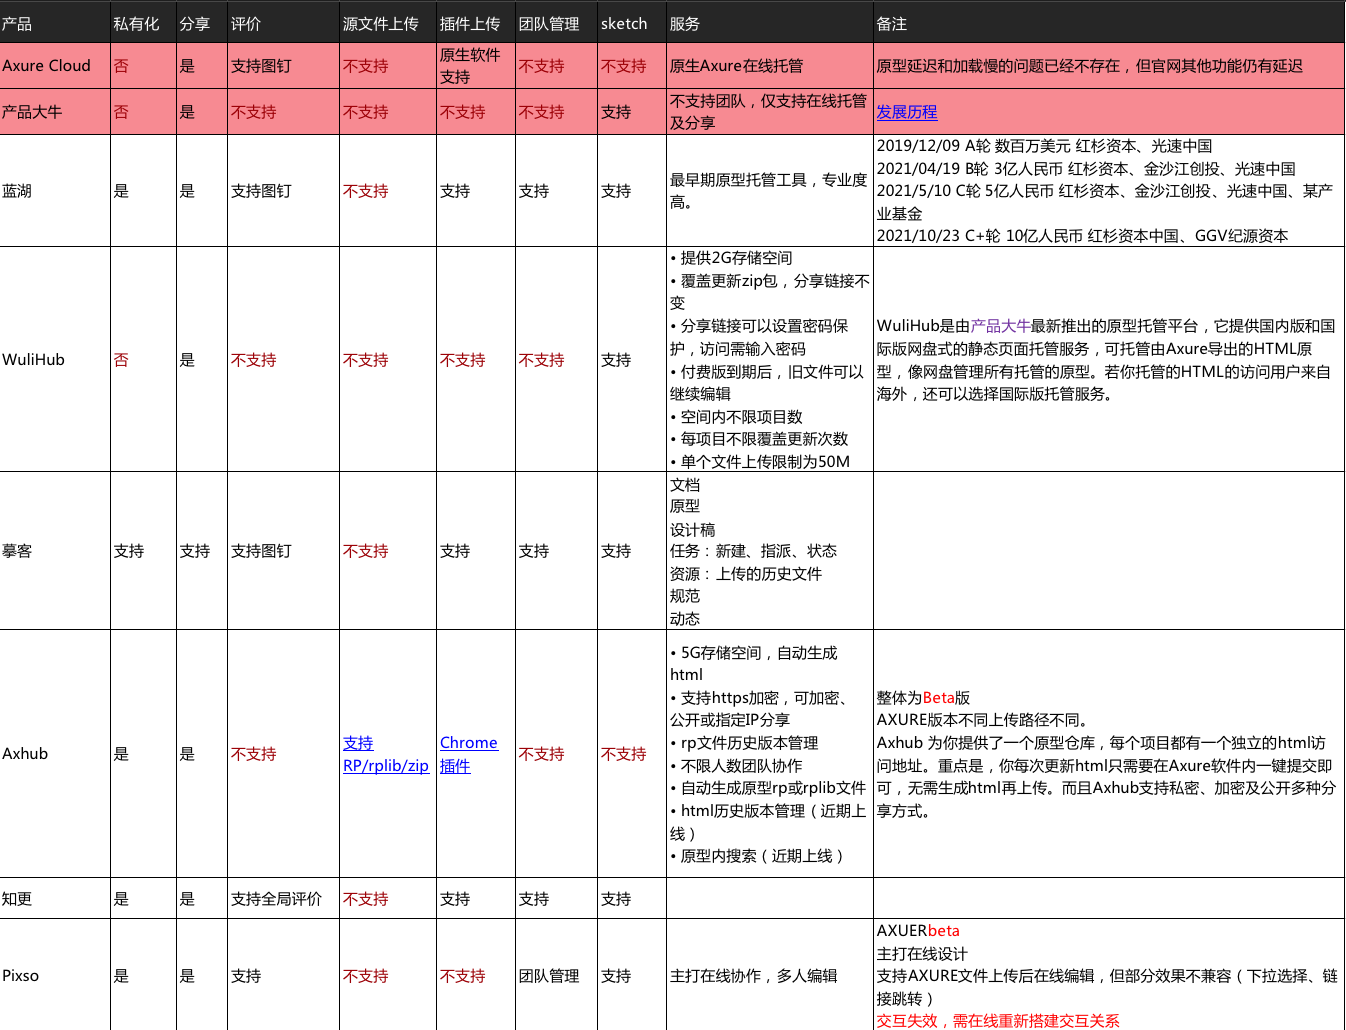The image size is (1346, 1030).
Task: Click 5G存储空间 service cell in Axhub row
Action: click(x=770, y=754)
